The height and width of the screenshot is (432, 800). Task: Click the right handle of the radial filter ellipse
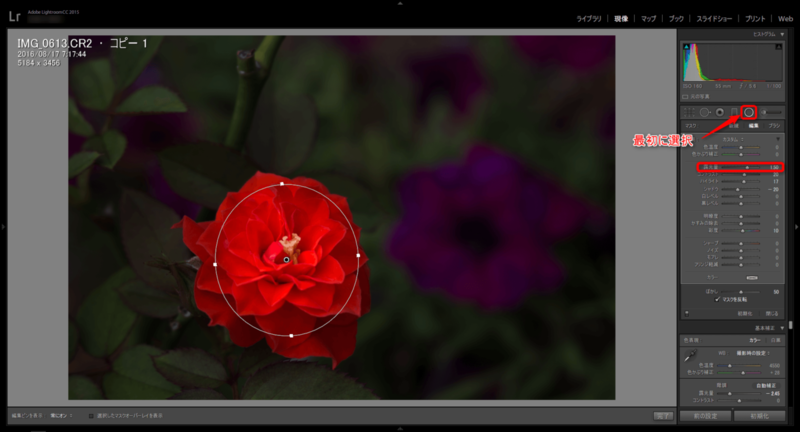click(x=358, y=255)
